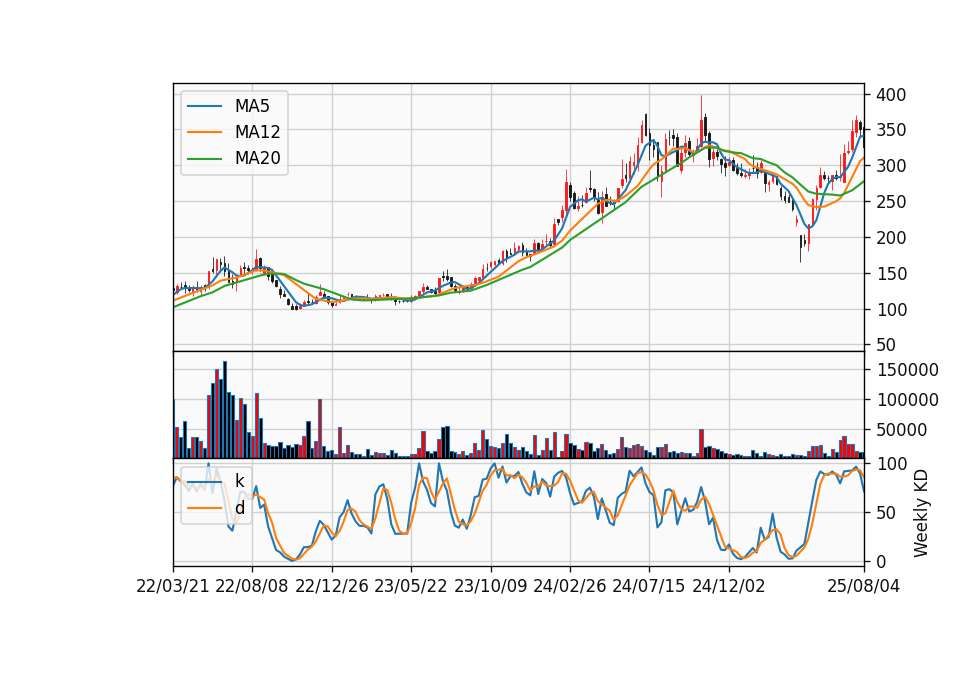Click the 22/03/21 date tick label
This screenshot has height=690, width=960.
click(173, 586)
